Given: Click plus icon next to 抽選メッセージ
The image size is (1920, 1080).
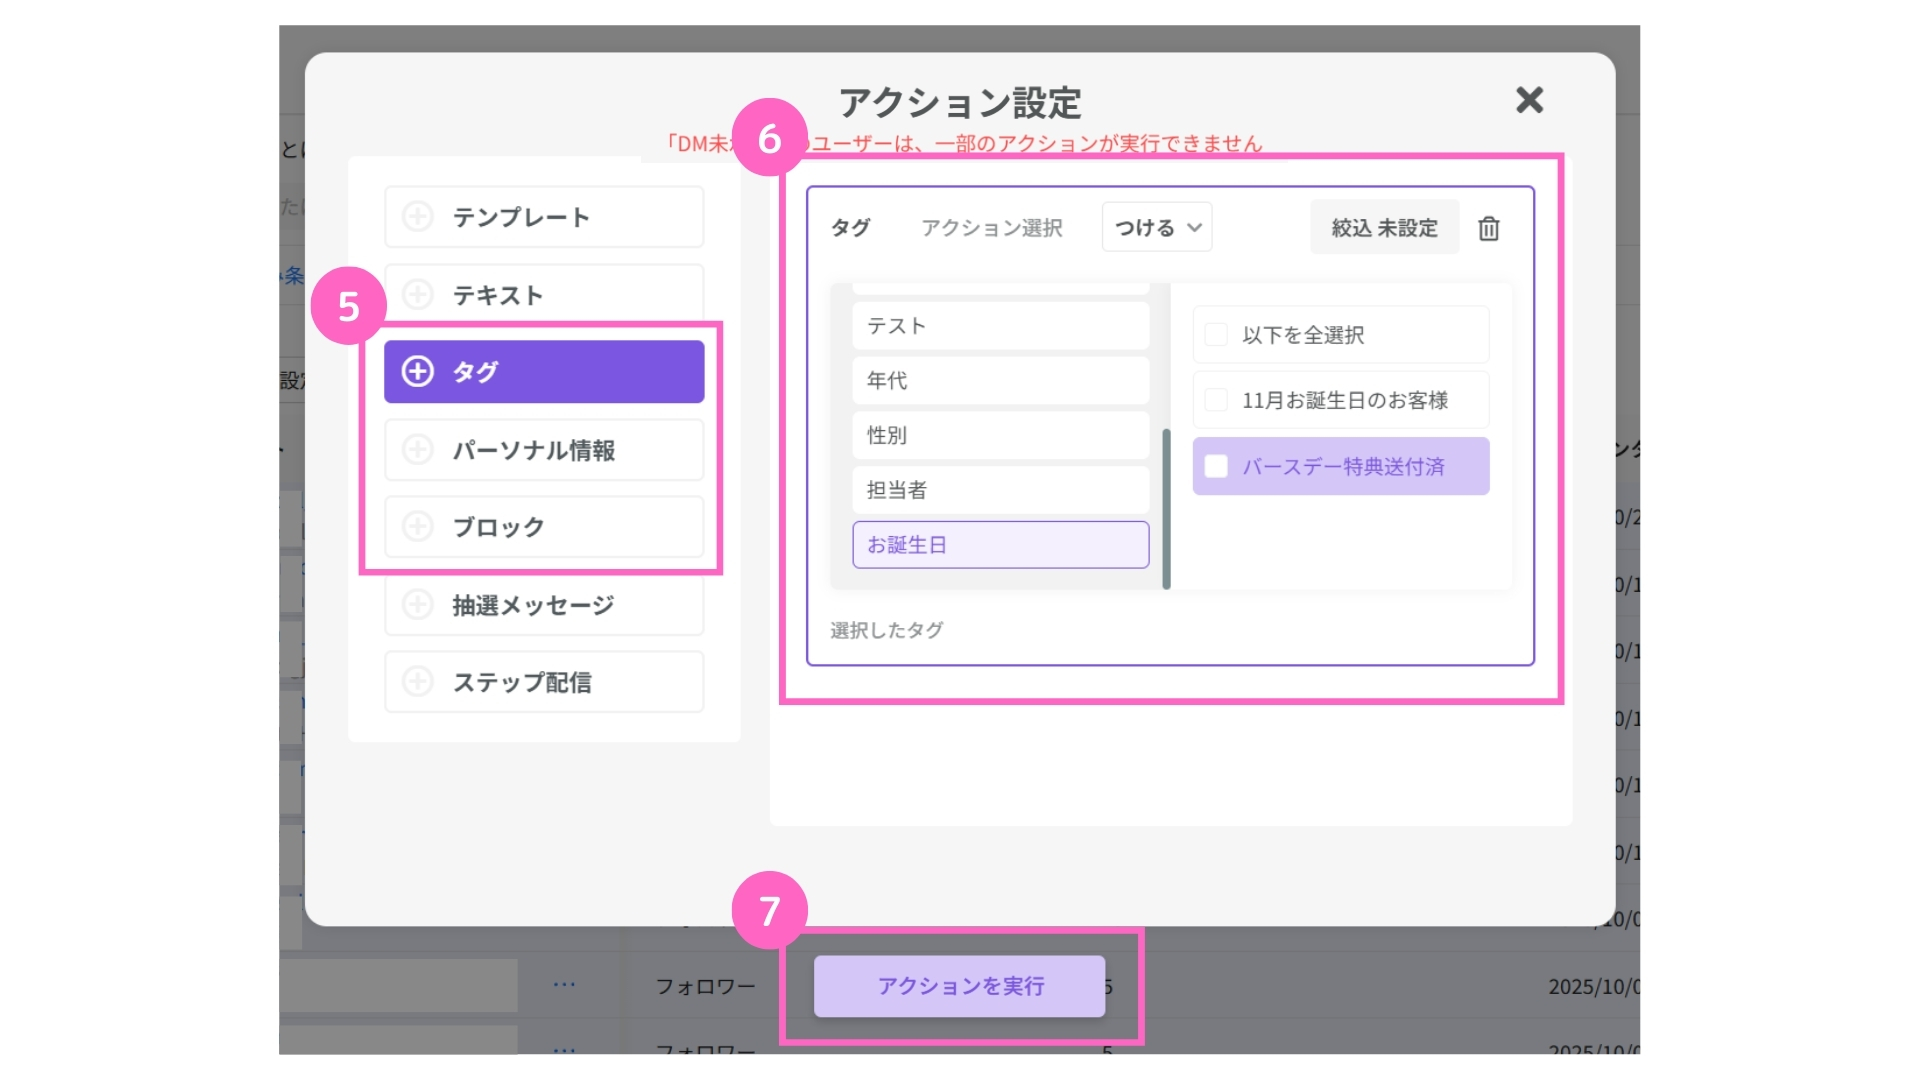Looking at the screenshot, I should [417, 604].
